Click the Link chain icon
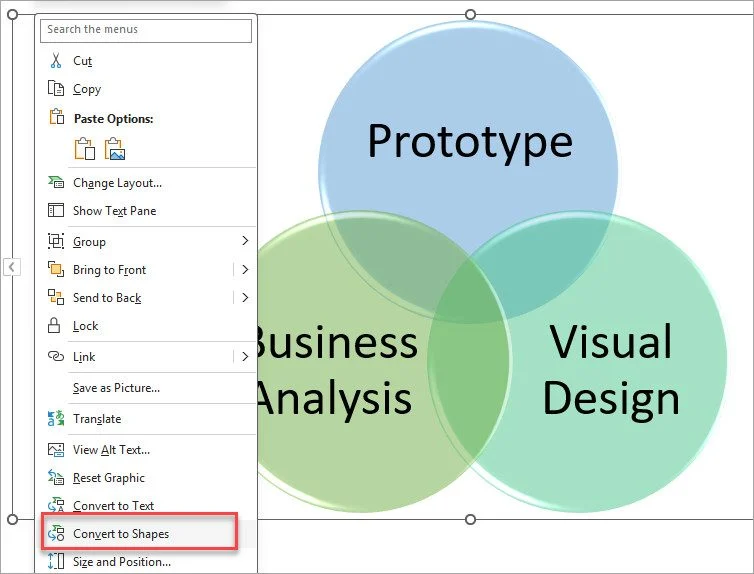 click(56, 356)
